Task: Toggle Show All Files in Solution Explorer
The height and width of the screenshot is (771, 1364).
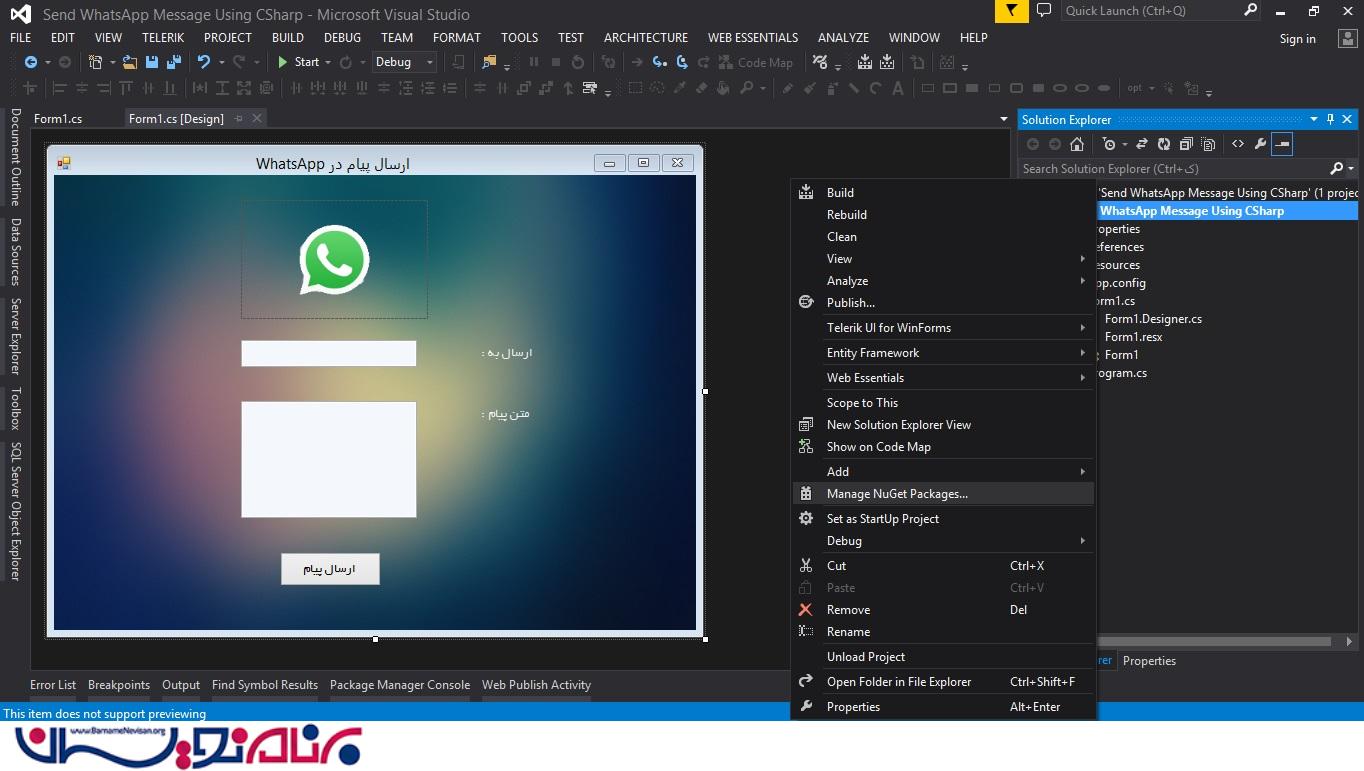Action: (x=1208, y=144)
